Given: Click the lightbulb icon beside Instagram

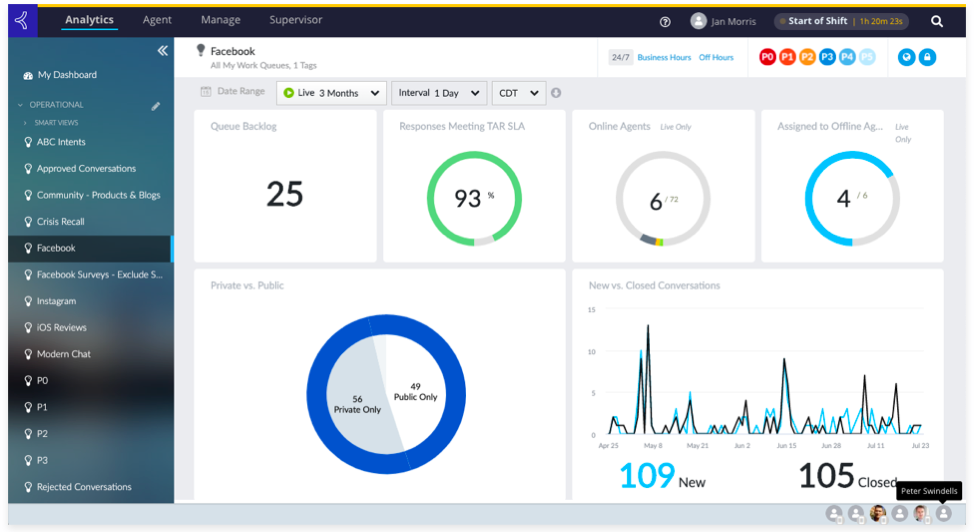Looking at the screenshot, I should coord(28,301).
